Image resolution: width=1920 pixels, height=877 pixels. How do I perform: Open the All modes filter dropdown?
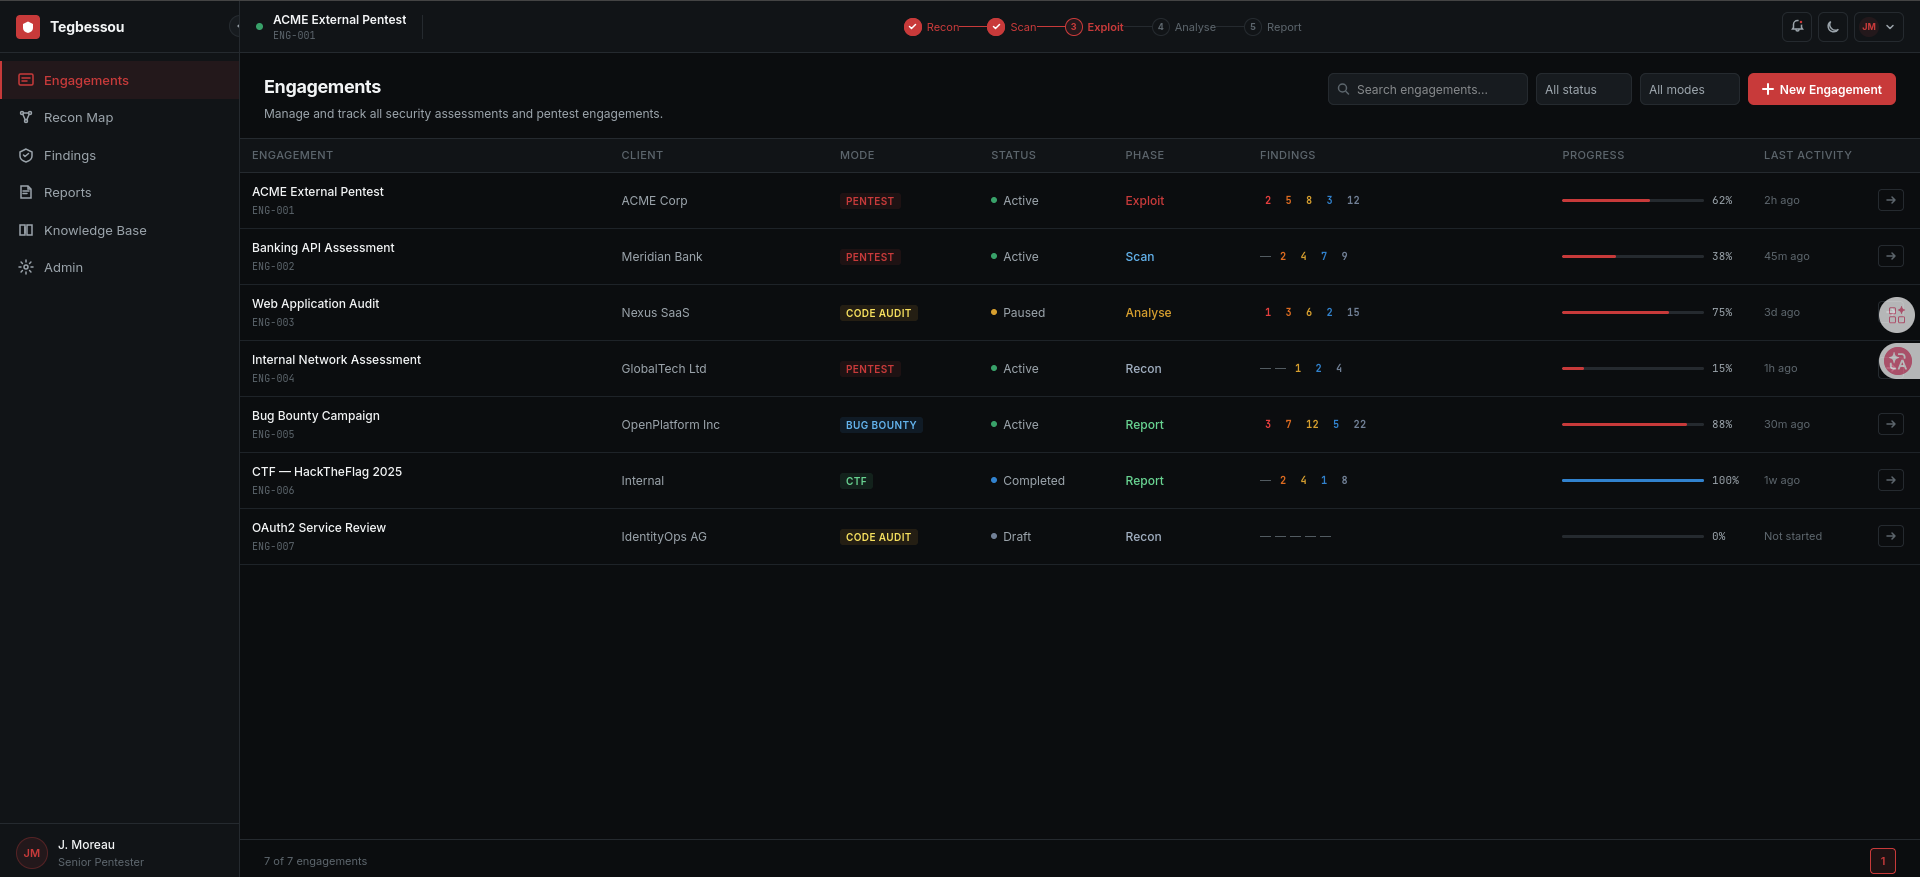coord(1689,89)
